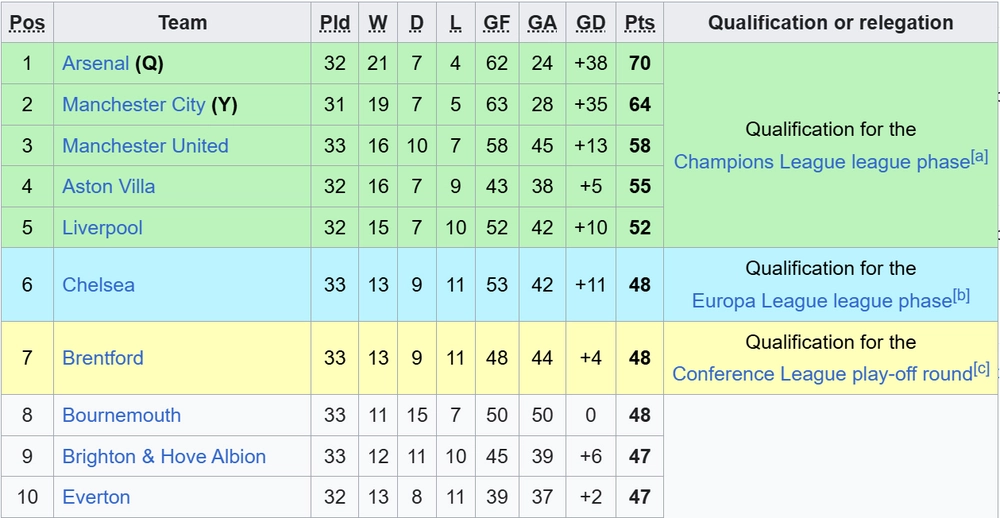The height and width of the screenshot is (518, 1000).
Task: Click the Liverpool team link
Action: [x=102, y=228]
